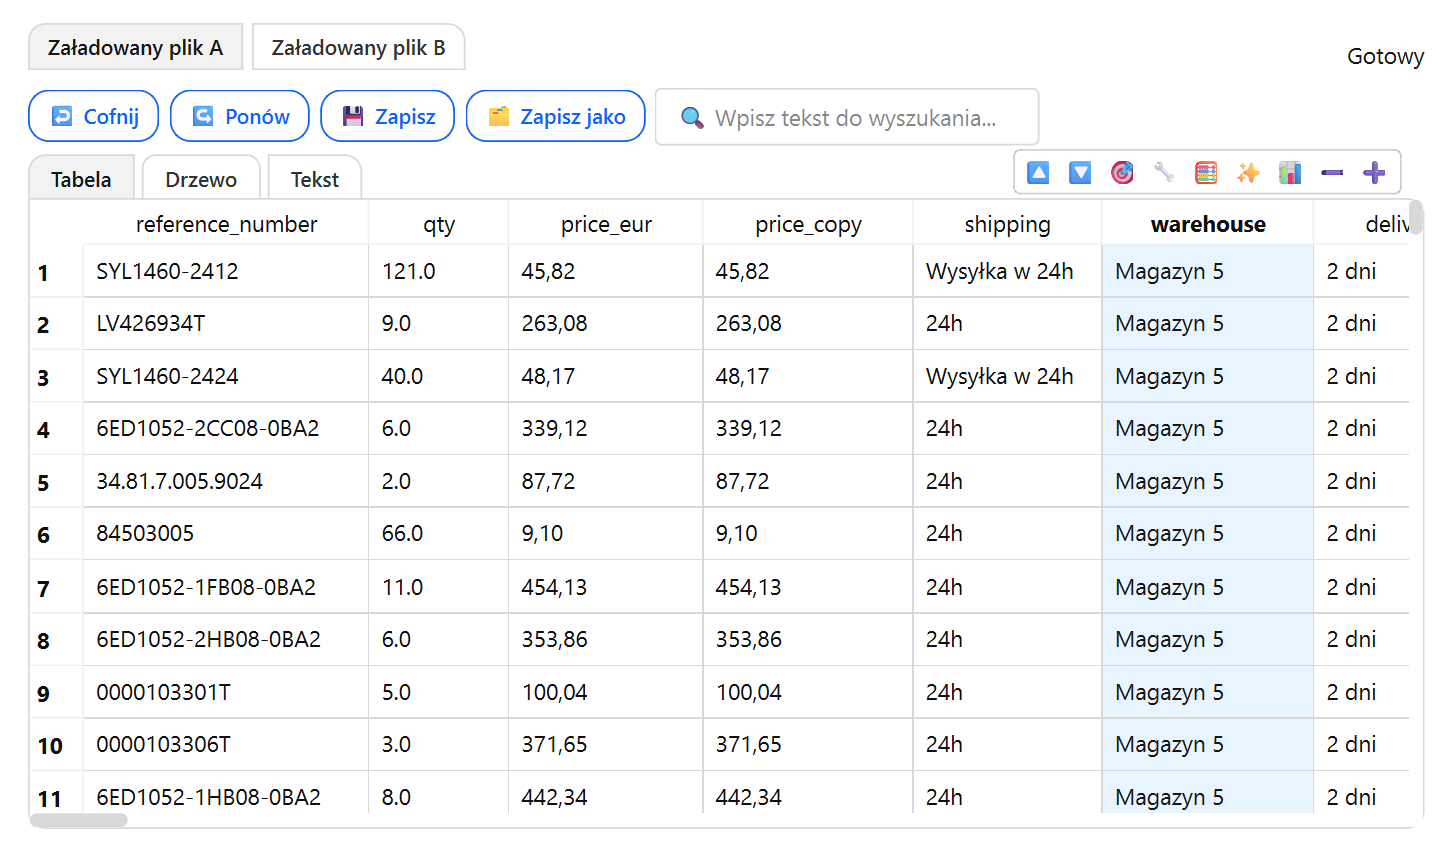Click the wrench tool icon
The height and width of the screenshot is (855, 1452).
[1164, 173]
